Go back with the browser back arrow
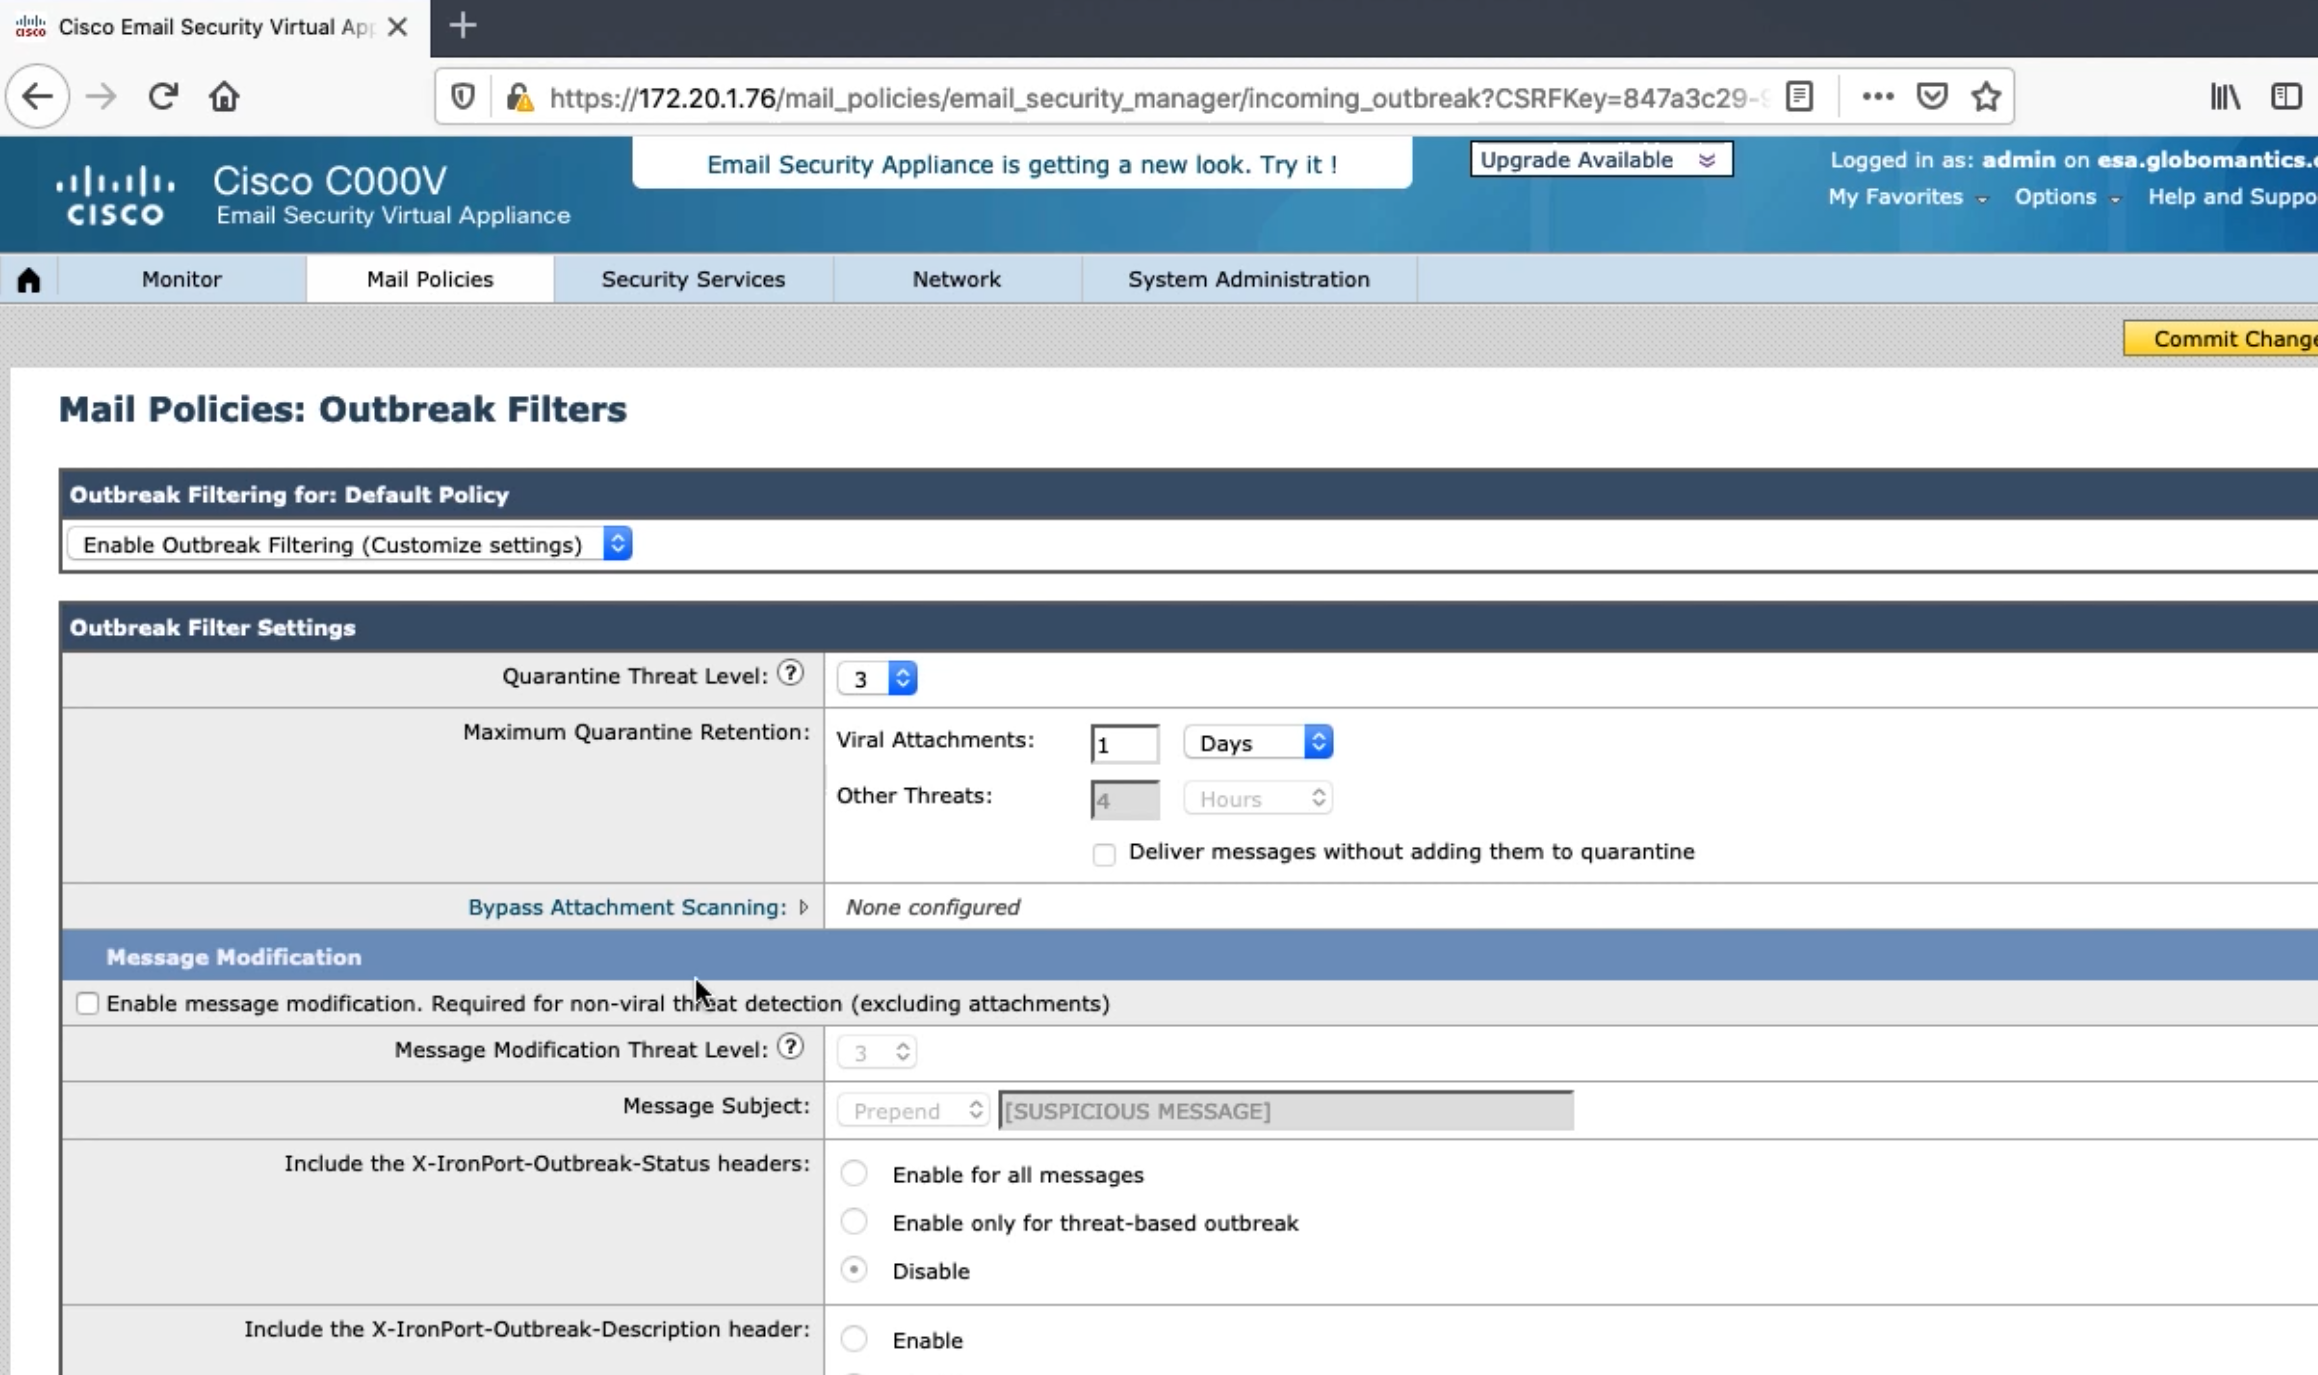Screen dimensions: 2318x1375 37,97
